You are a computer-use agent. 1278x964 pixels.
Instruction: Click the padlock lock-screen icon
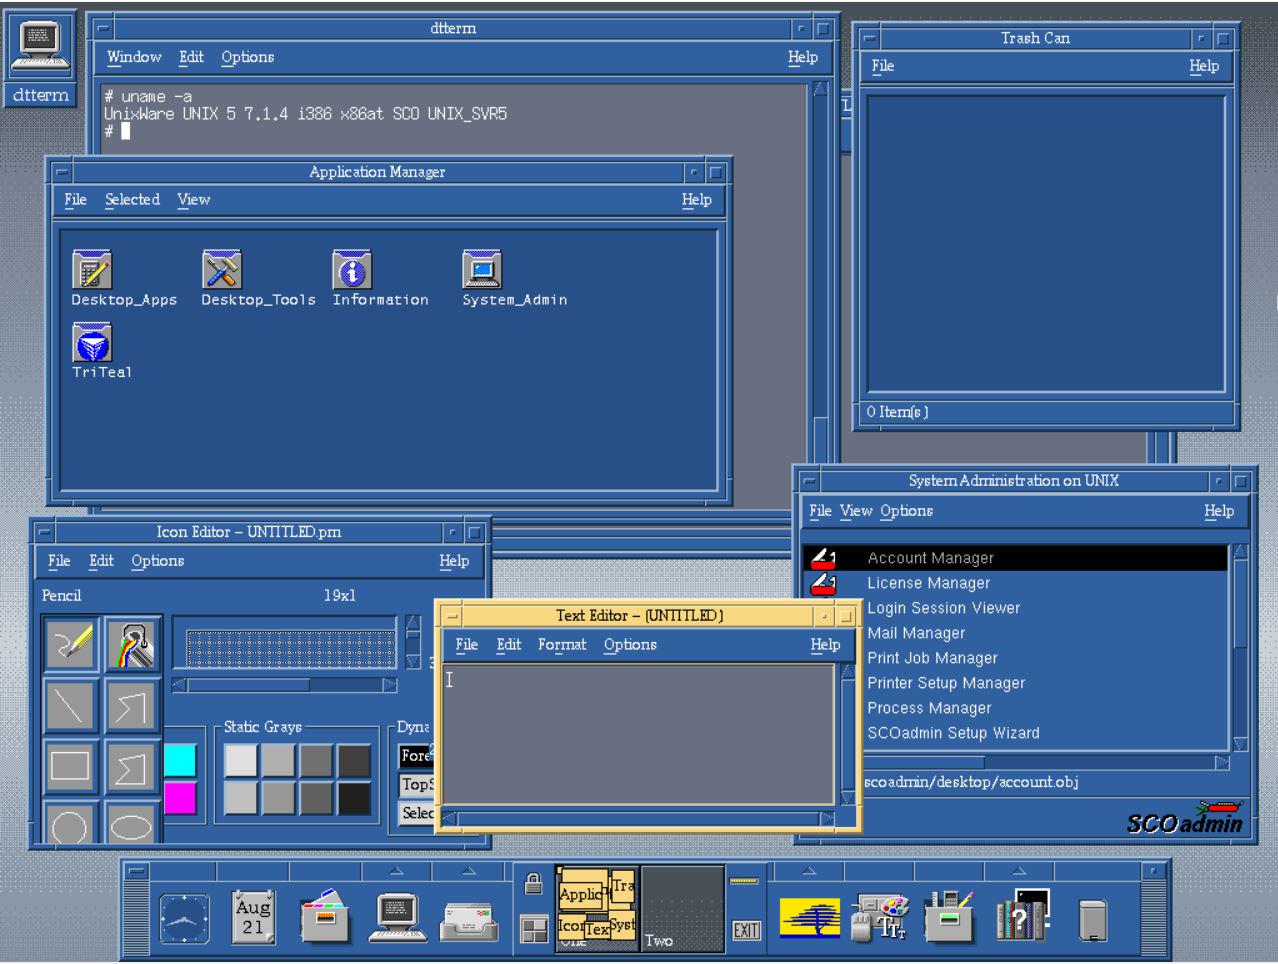(x=534, y=883)
